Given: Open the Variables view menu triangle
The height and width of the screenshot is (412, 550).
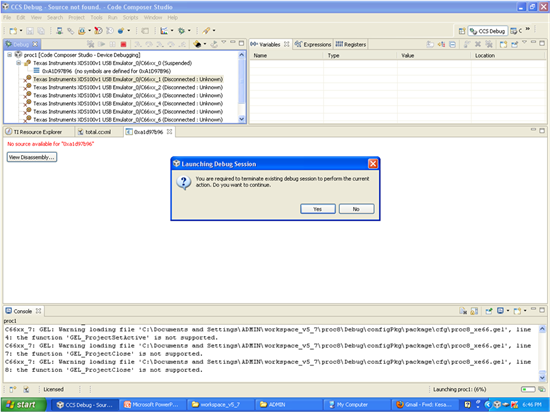Looking at the screenshot, I should tap(524, 42).
